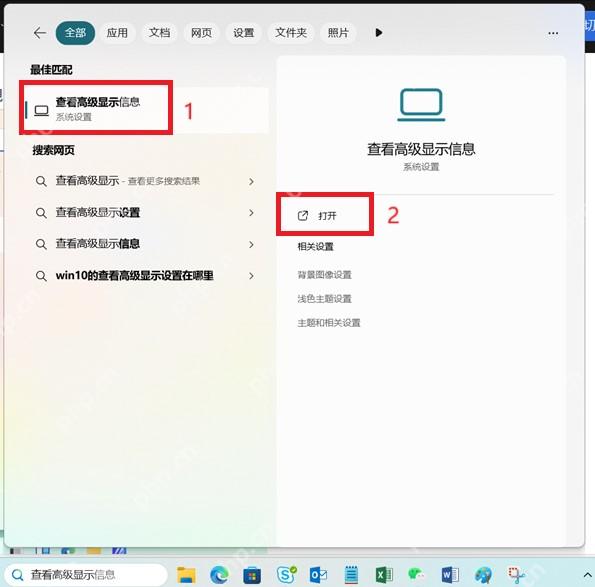The height and width of the screenshot is (587, 595).
Task: Open File Explorer from the taskbar
Action: coord(186,575)
